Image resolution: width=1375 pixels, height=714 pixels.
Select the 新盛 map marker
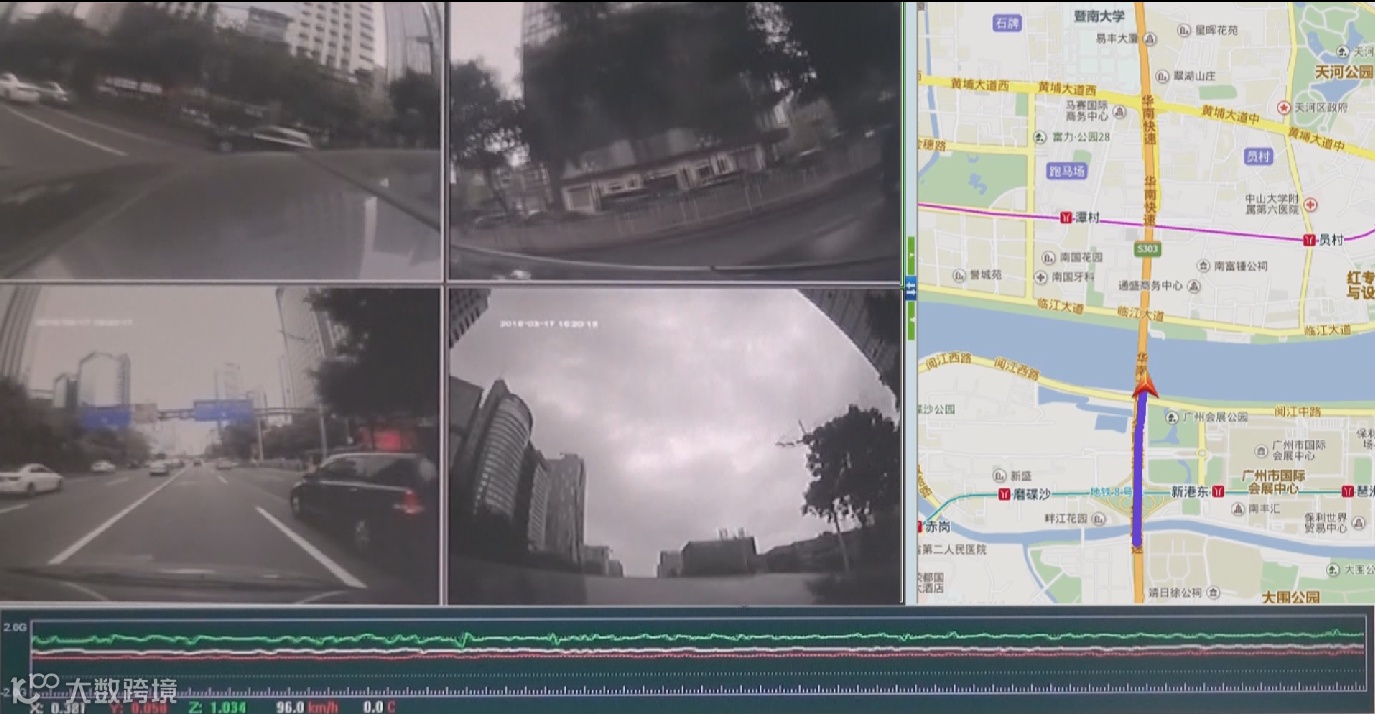[1000, 475]
